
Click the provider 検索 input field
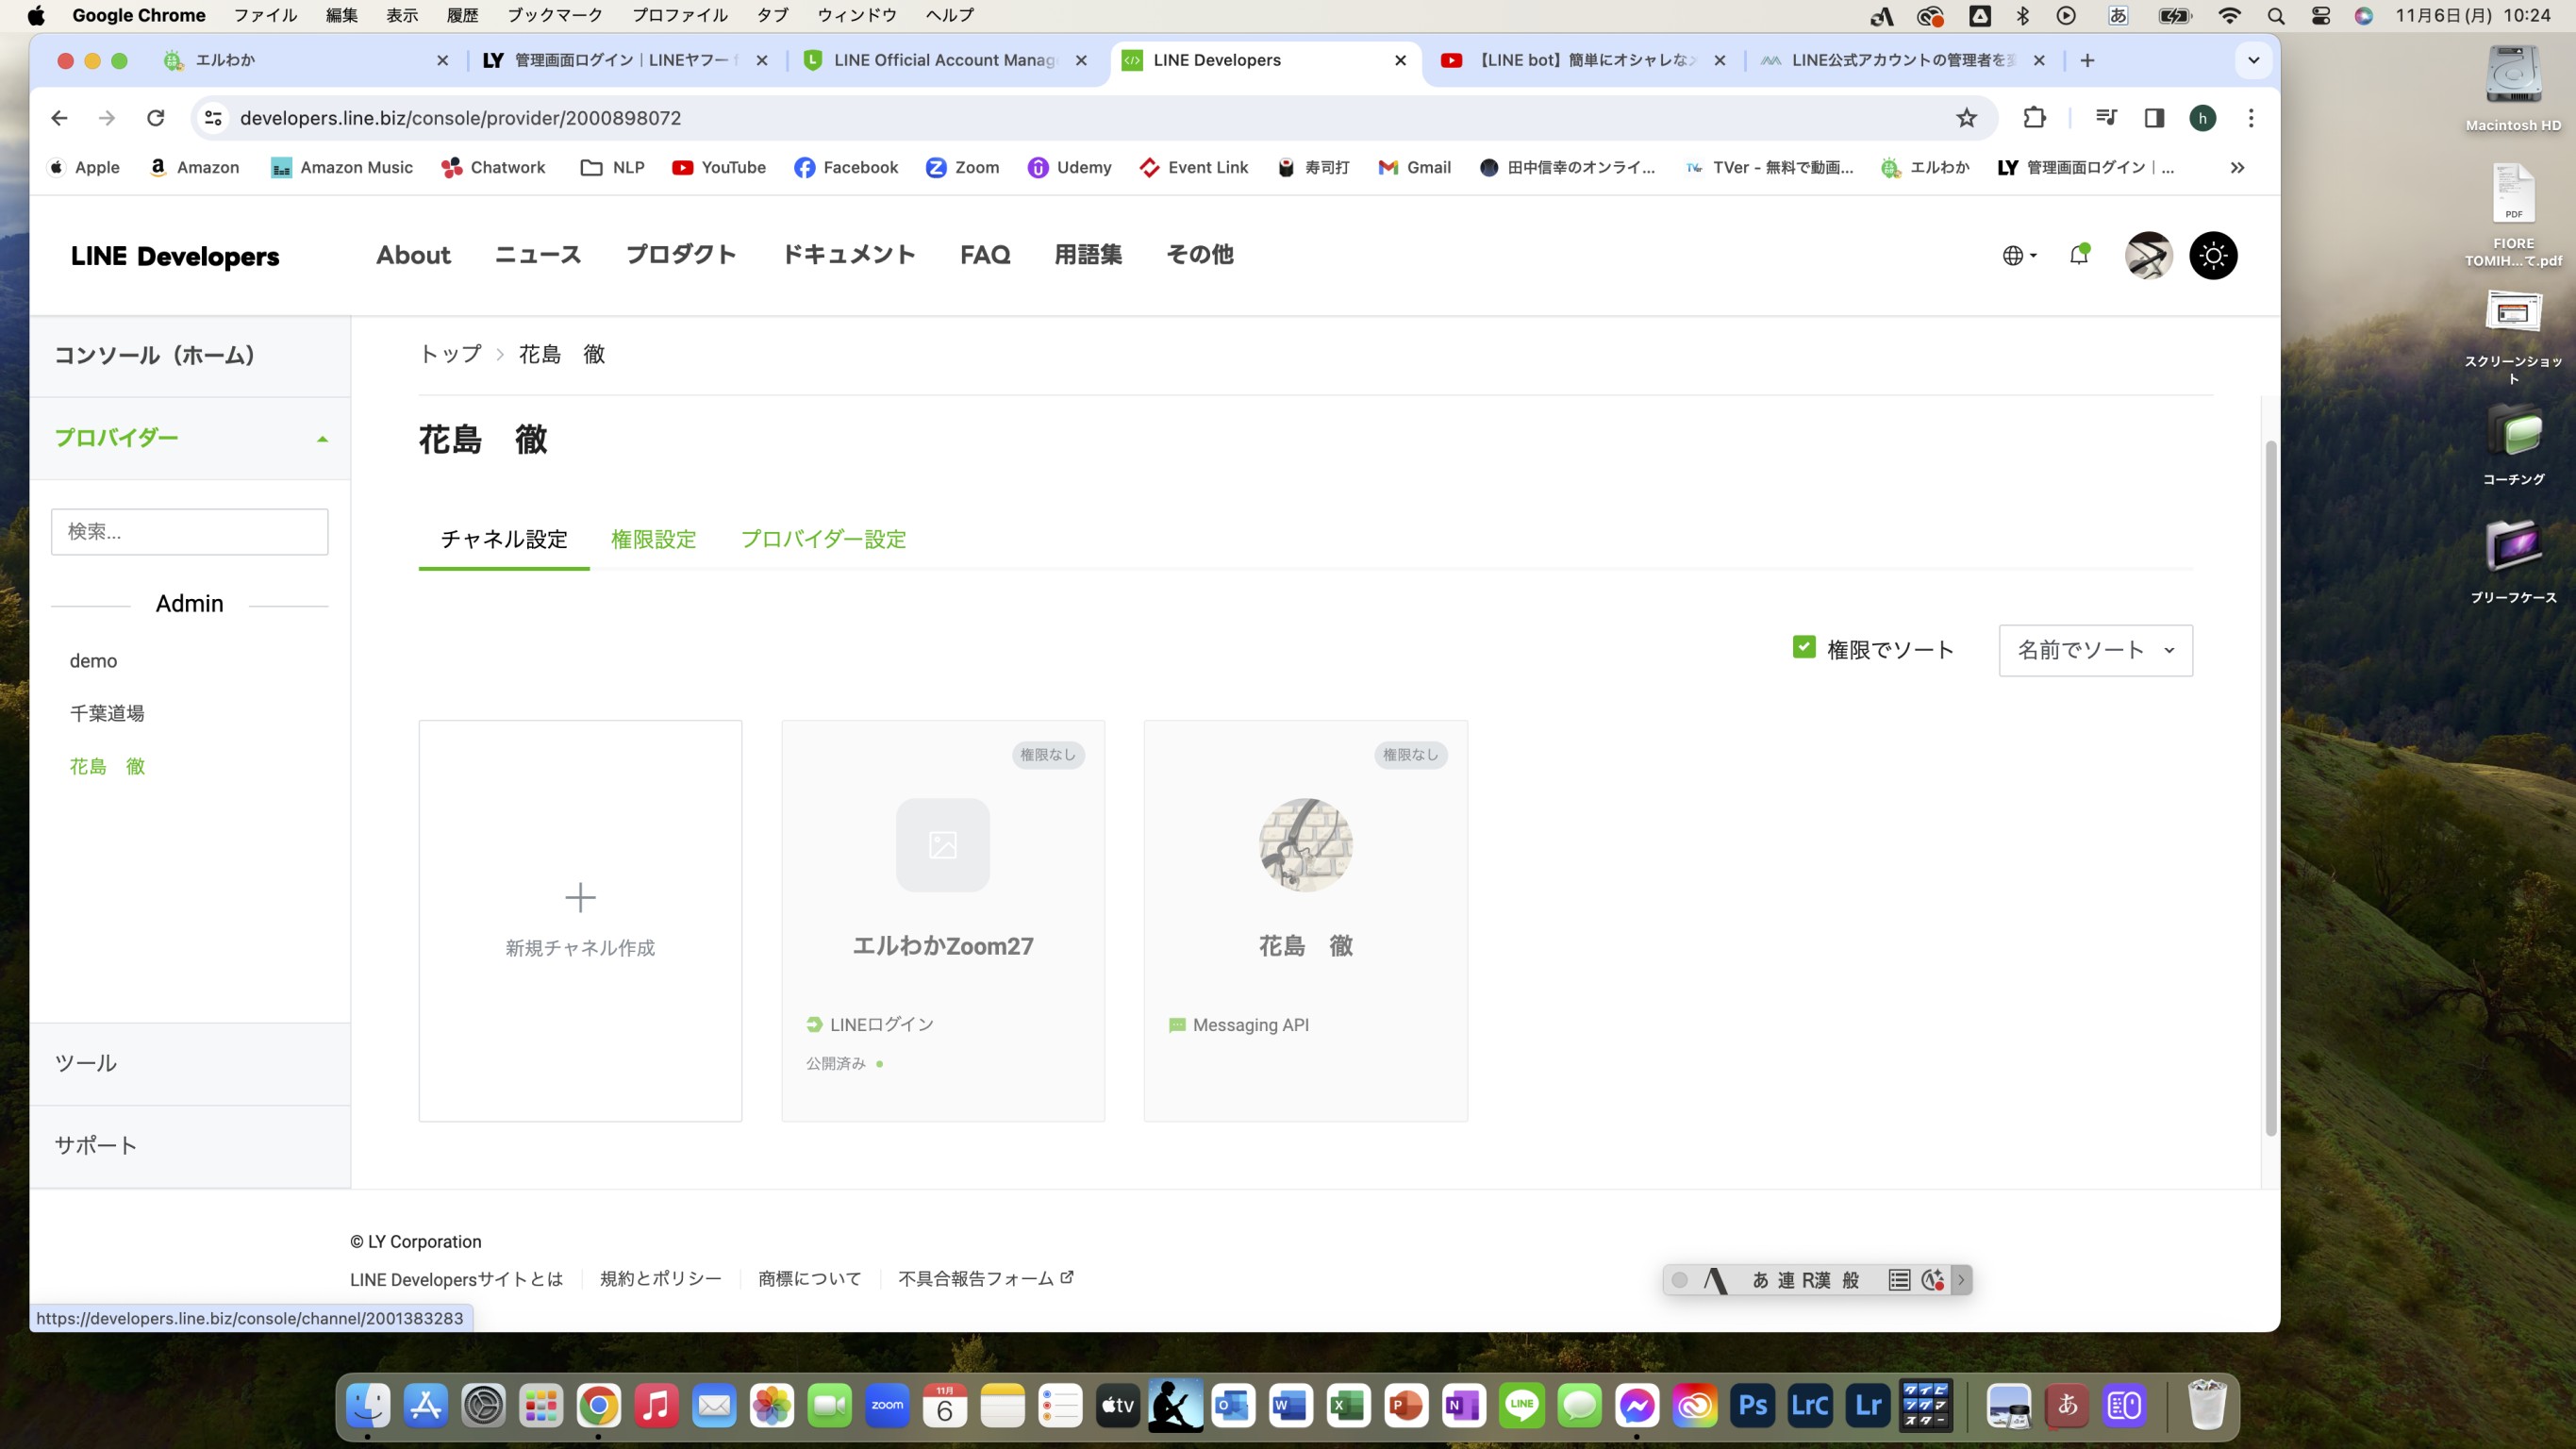(x=190, y=531)
